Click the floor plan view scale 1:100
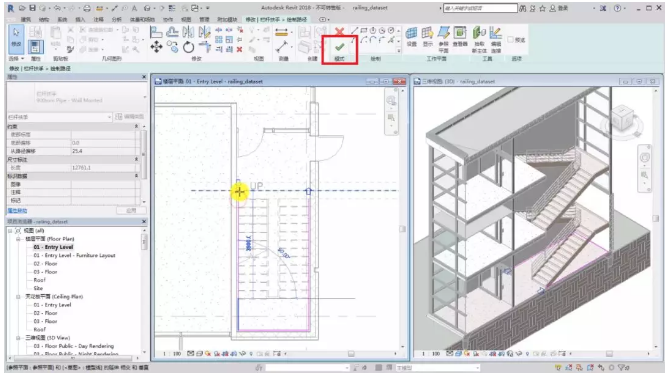The height and width of the screenshot is (378, 672). [171, 354]
